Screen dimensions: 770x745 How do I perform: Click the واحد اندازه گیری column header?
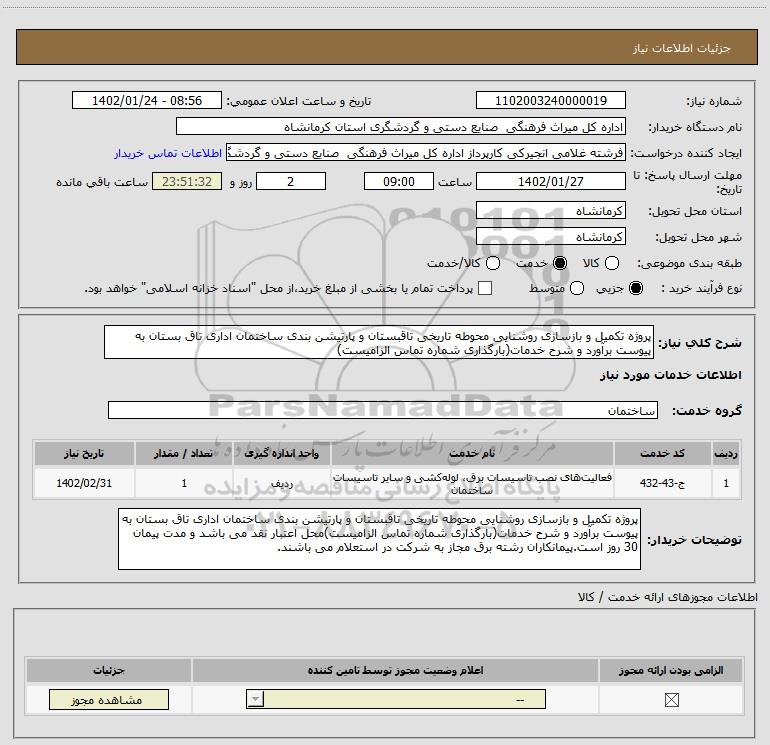(282, 453)
